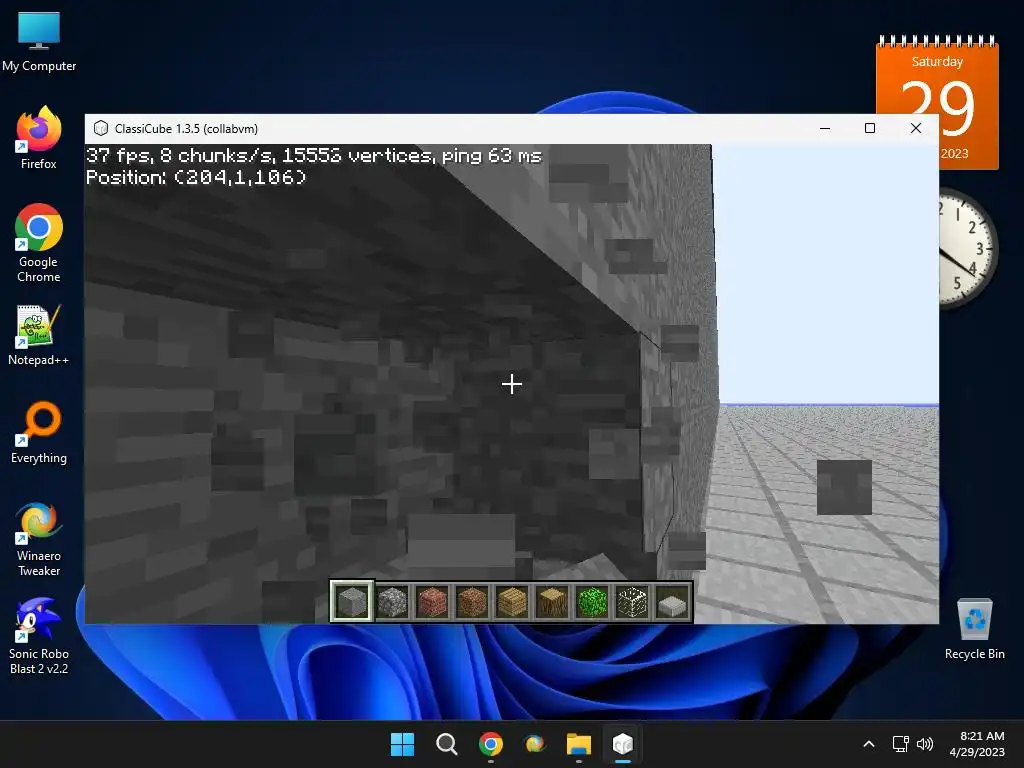Select the Everything search desktop shortcut
1024x768 pixels.
point(39,433)
